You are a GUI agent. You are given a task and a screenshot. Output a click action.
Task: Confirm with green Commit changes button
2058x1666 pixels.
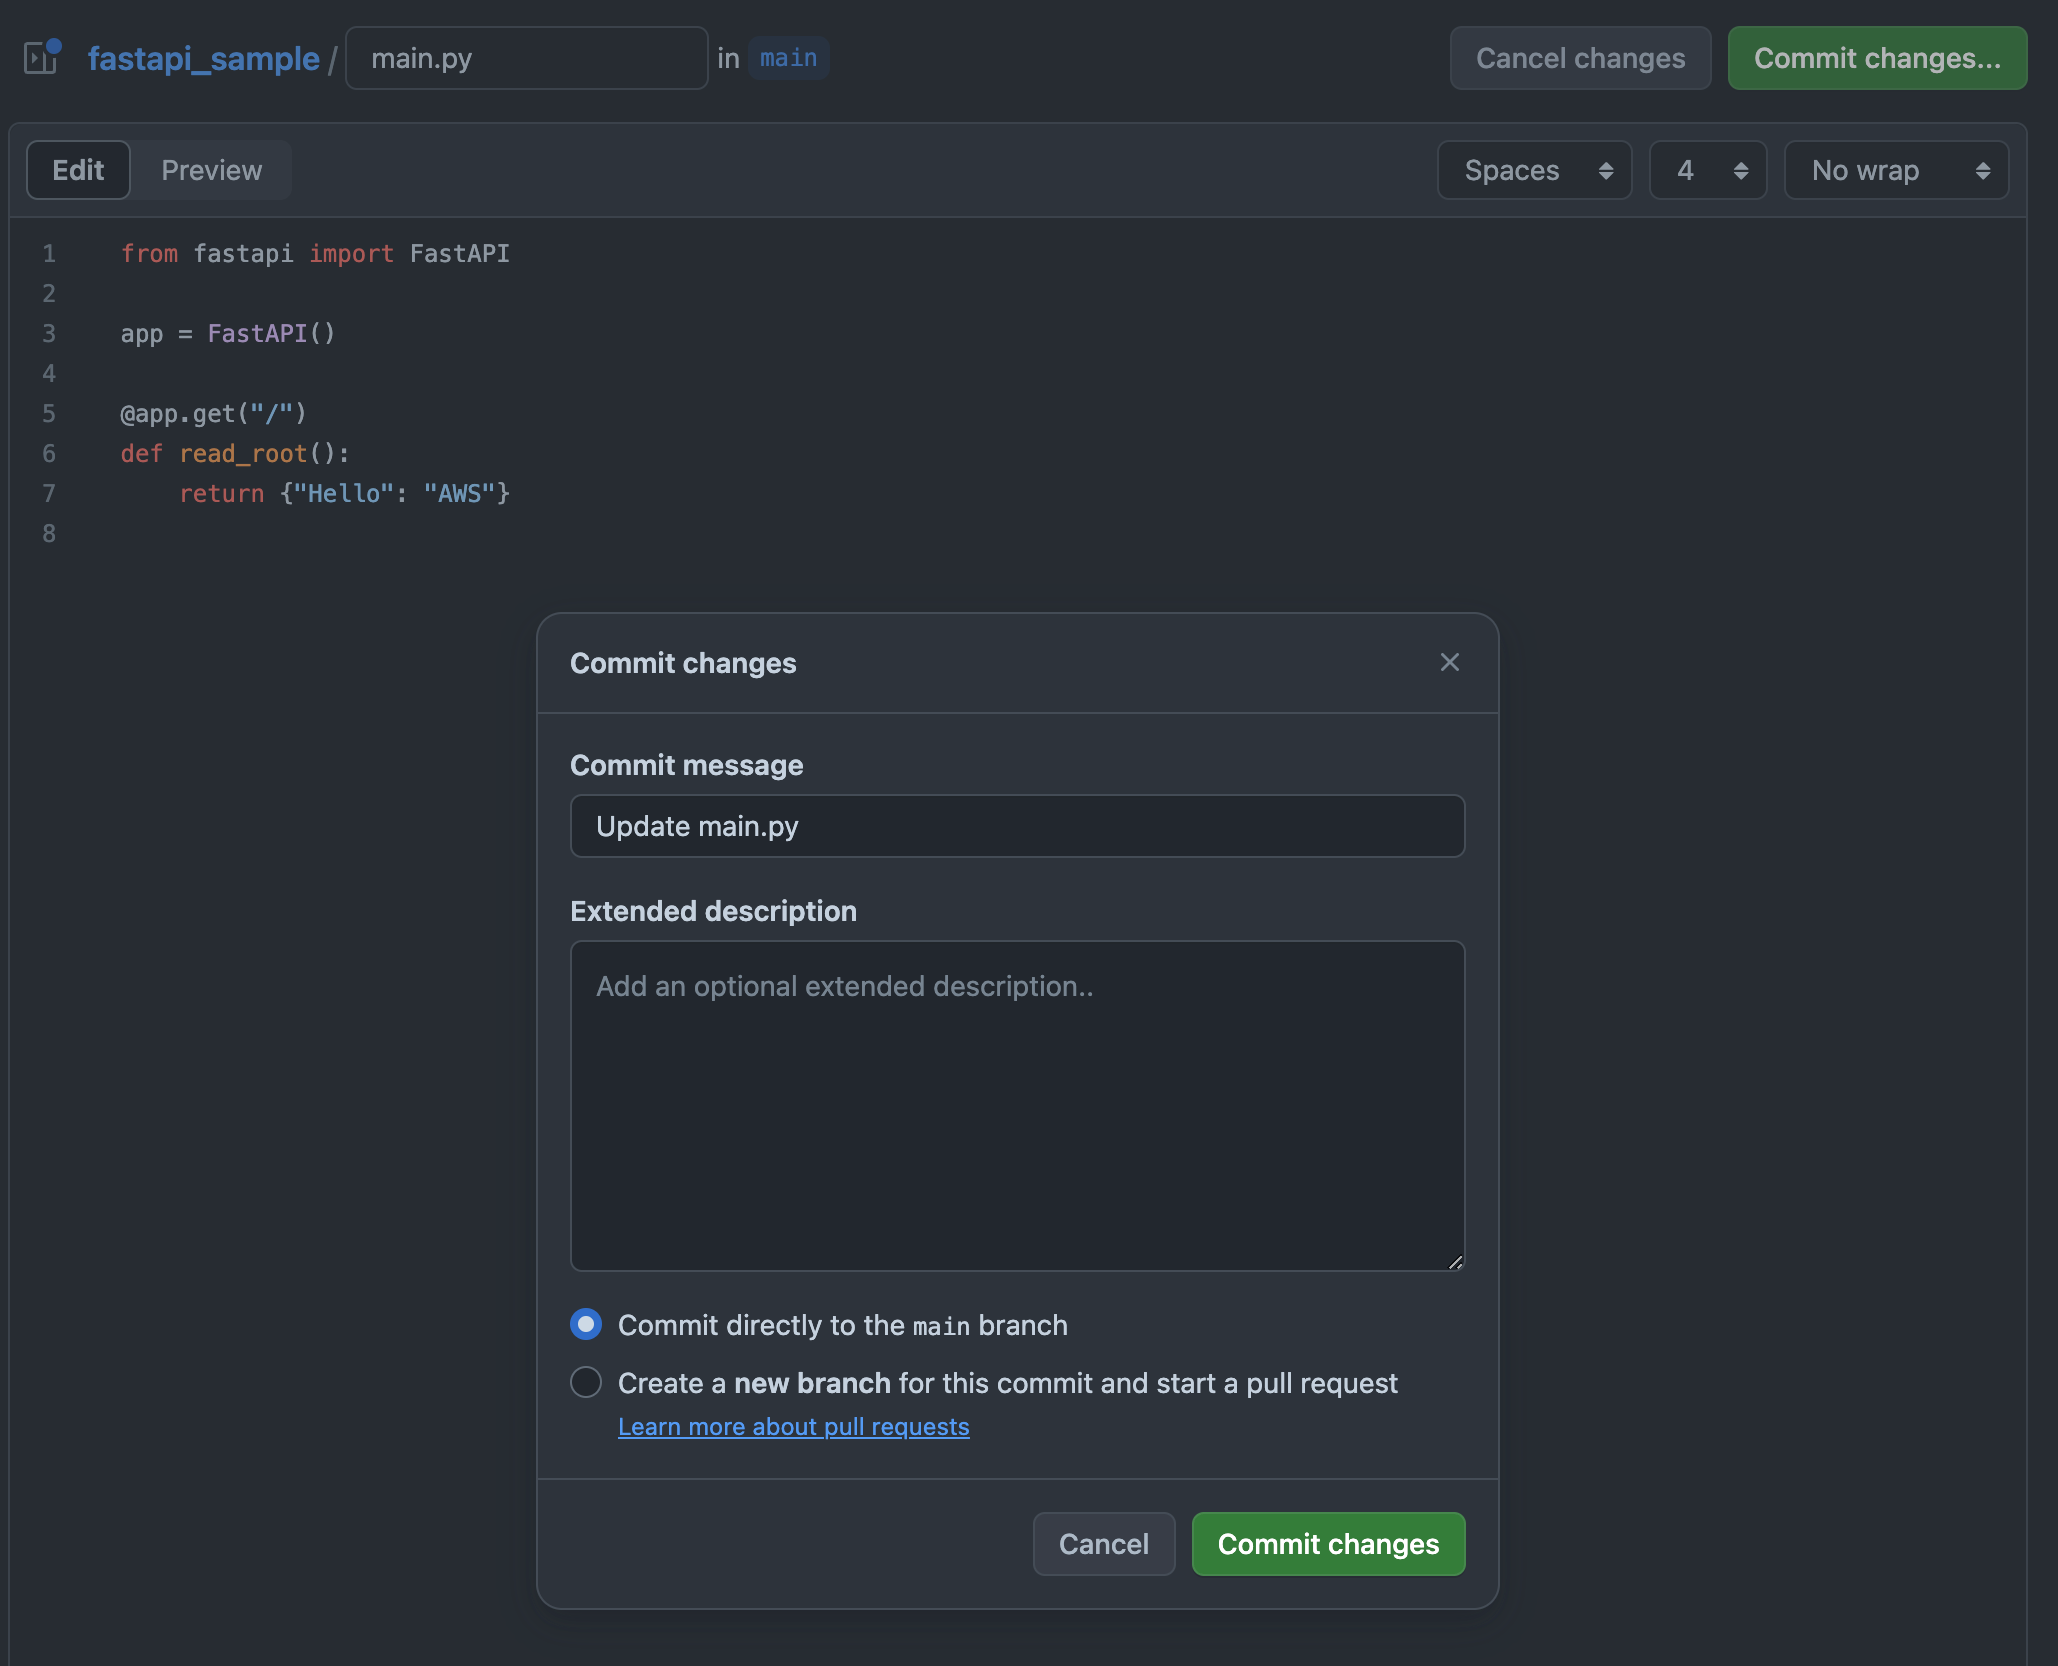tap(1329, 1544)
